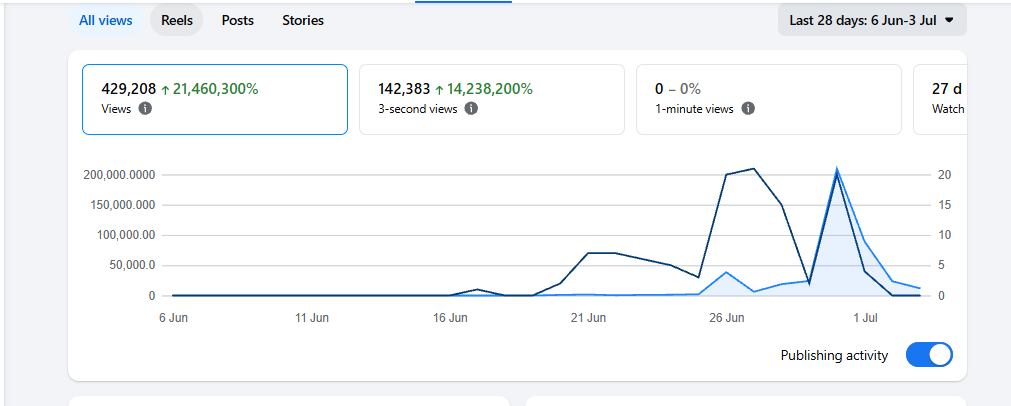Click the 1 Jul label on the chart axis

coord(865,318)
